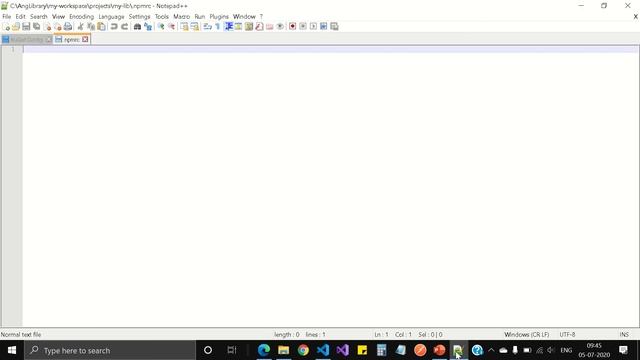Open the user-defined language dialog icon
Viewport: 640px width, 360px height.
tap(238, 27)
